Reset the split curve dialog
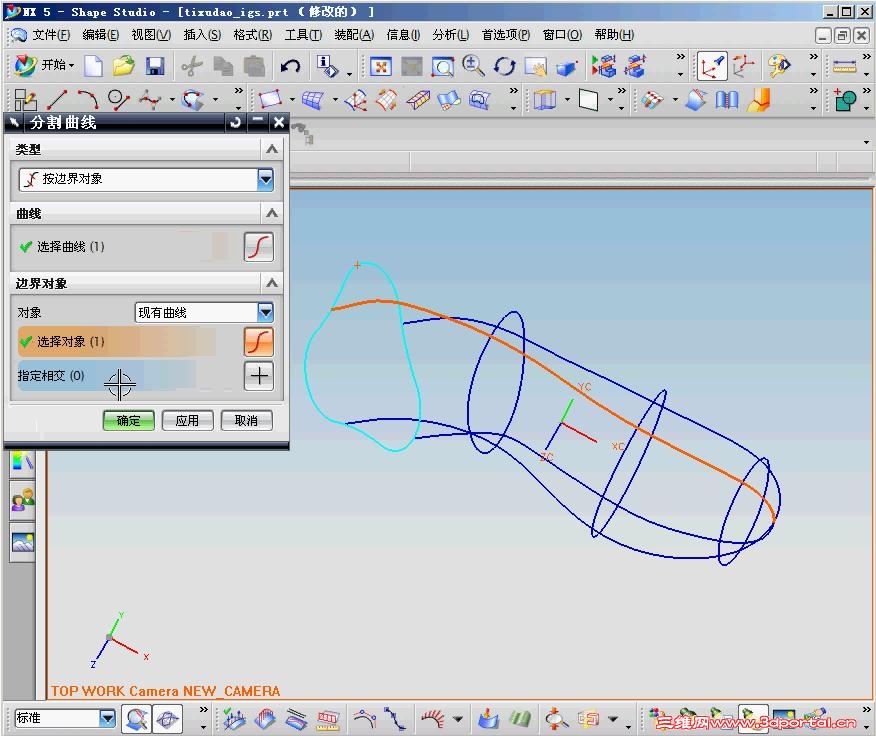Viewport: 876px width, 736px height. click(235, 122)
